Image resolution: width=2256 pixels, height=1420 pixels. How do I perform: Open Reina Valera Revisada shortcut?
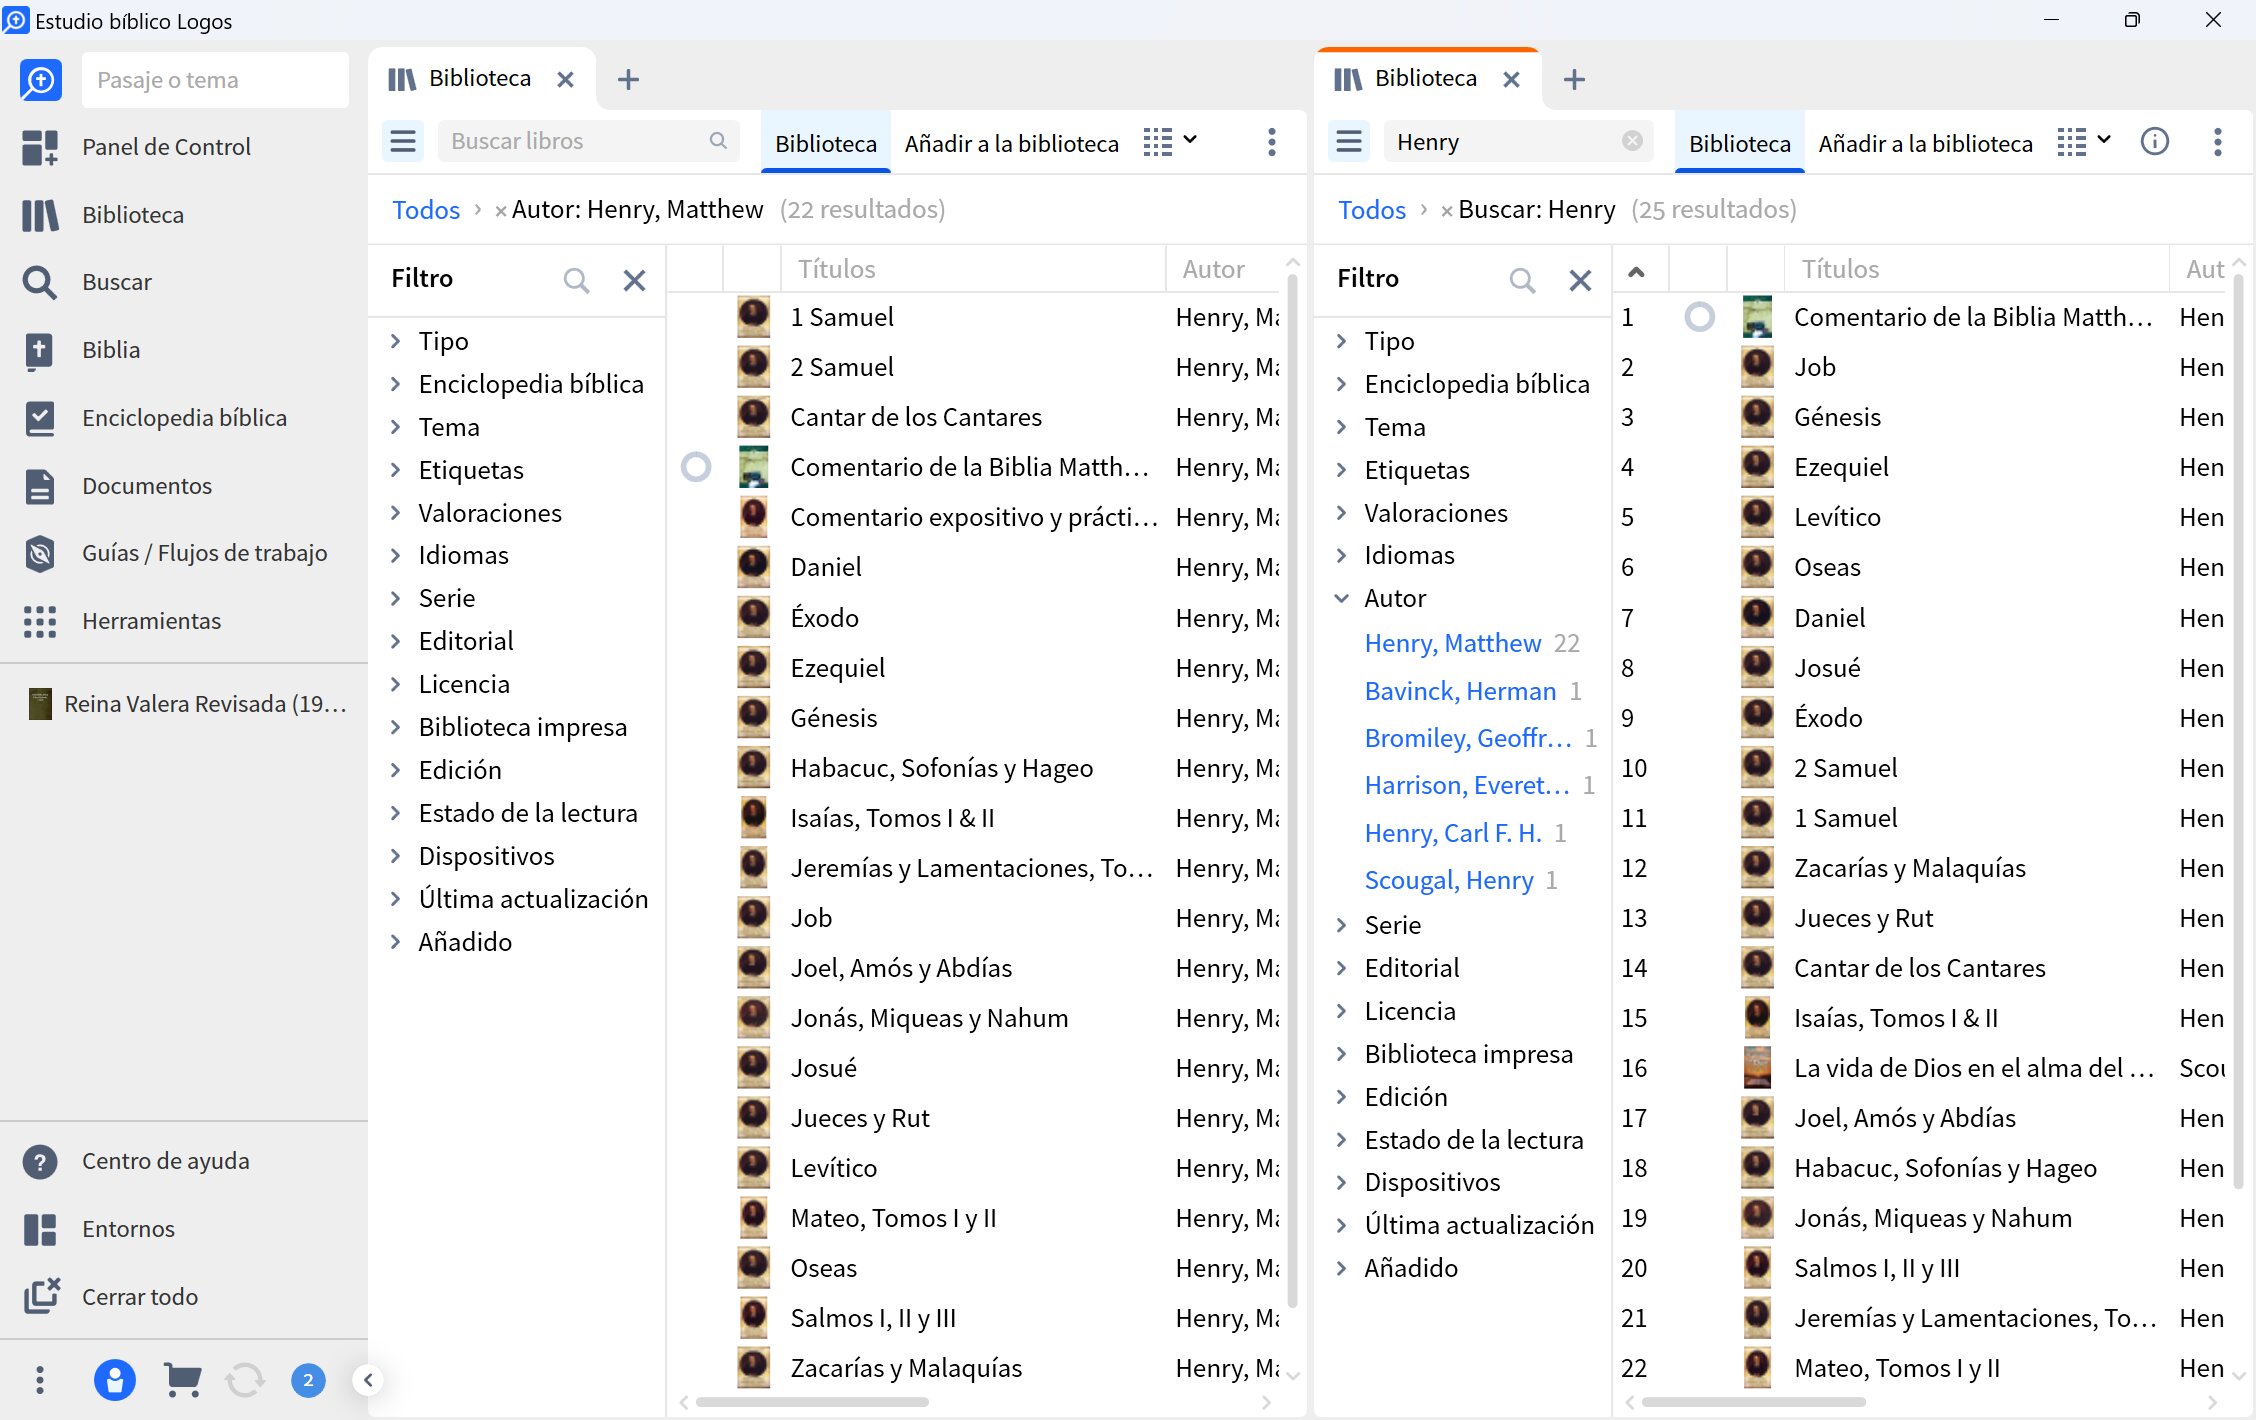point(186,704)
